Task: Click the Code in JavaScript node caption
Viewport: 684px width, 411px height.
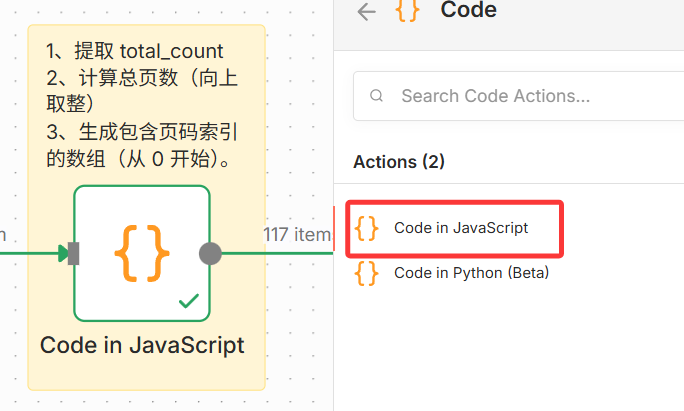Action: [142, 345]
